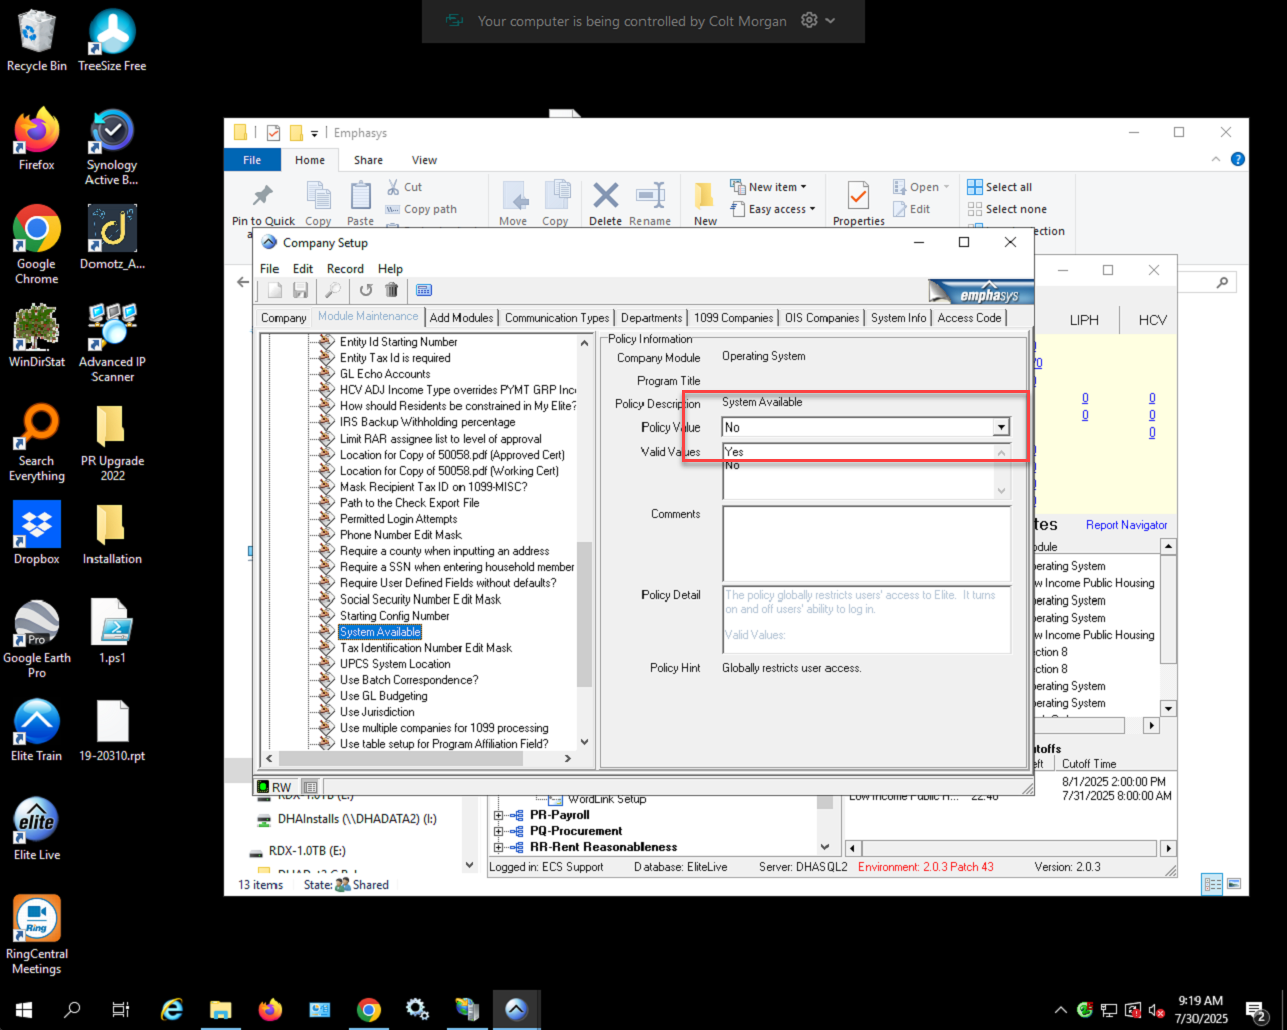Select the 19-20310.rpt file on desktop
The height and width of the screenshot is (1030, 1287).
pyautogui.click(x=112, y=730)
